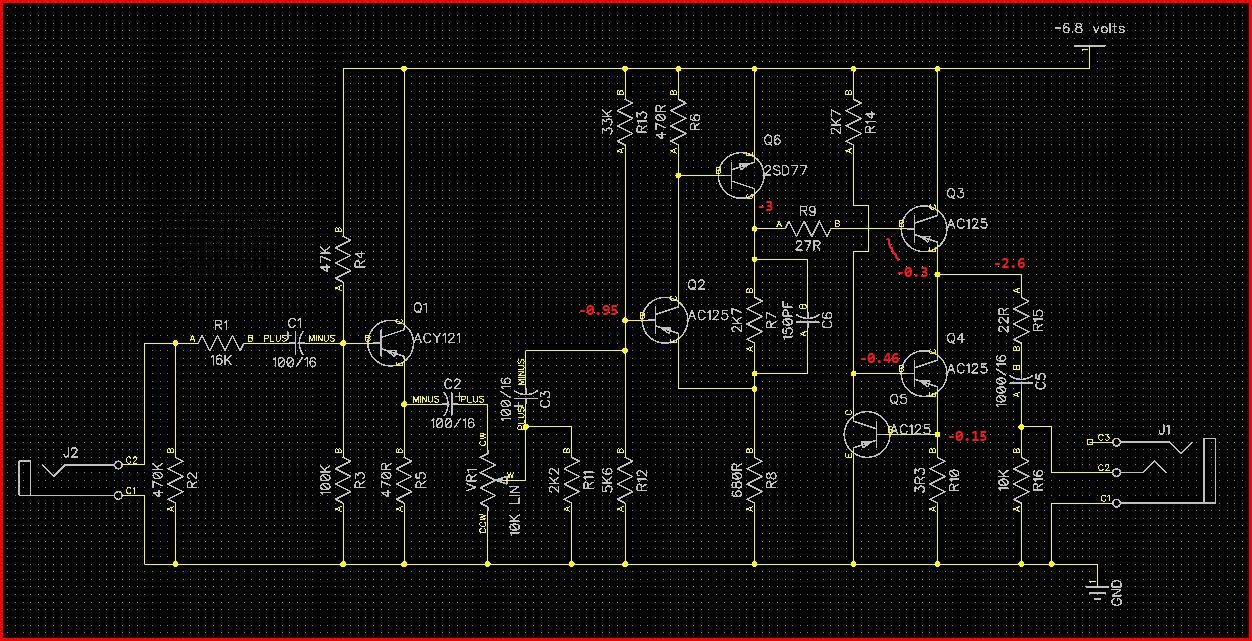Select transistor Q6 labeled 2SD77
The image size is (1252, 641).
tap(740, 174)
